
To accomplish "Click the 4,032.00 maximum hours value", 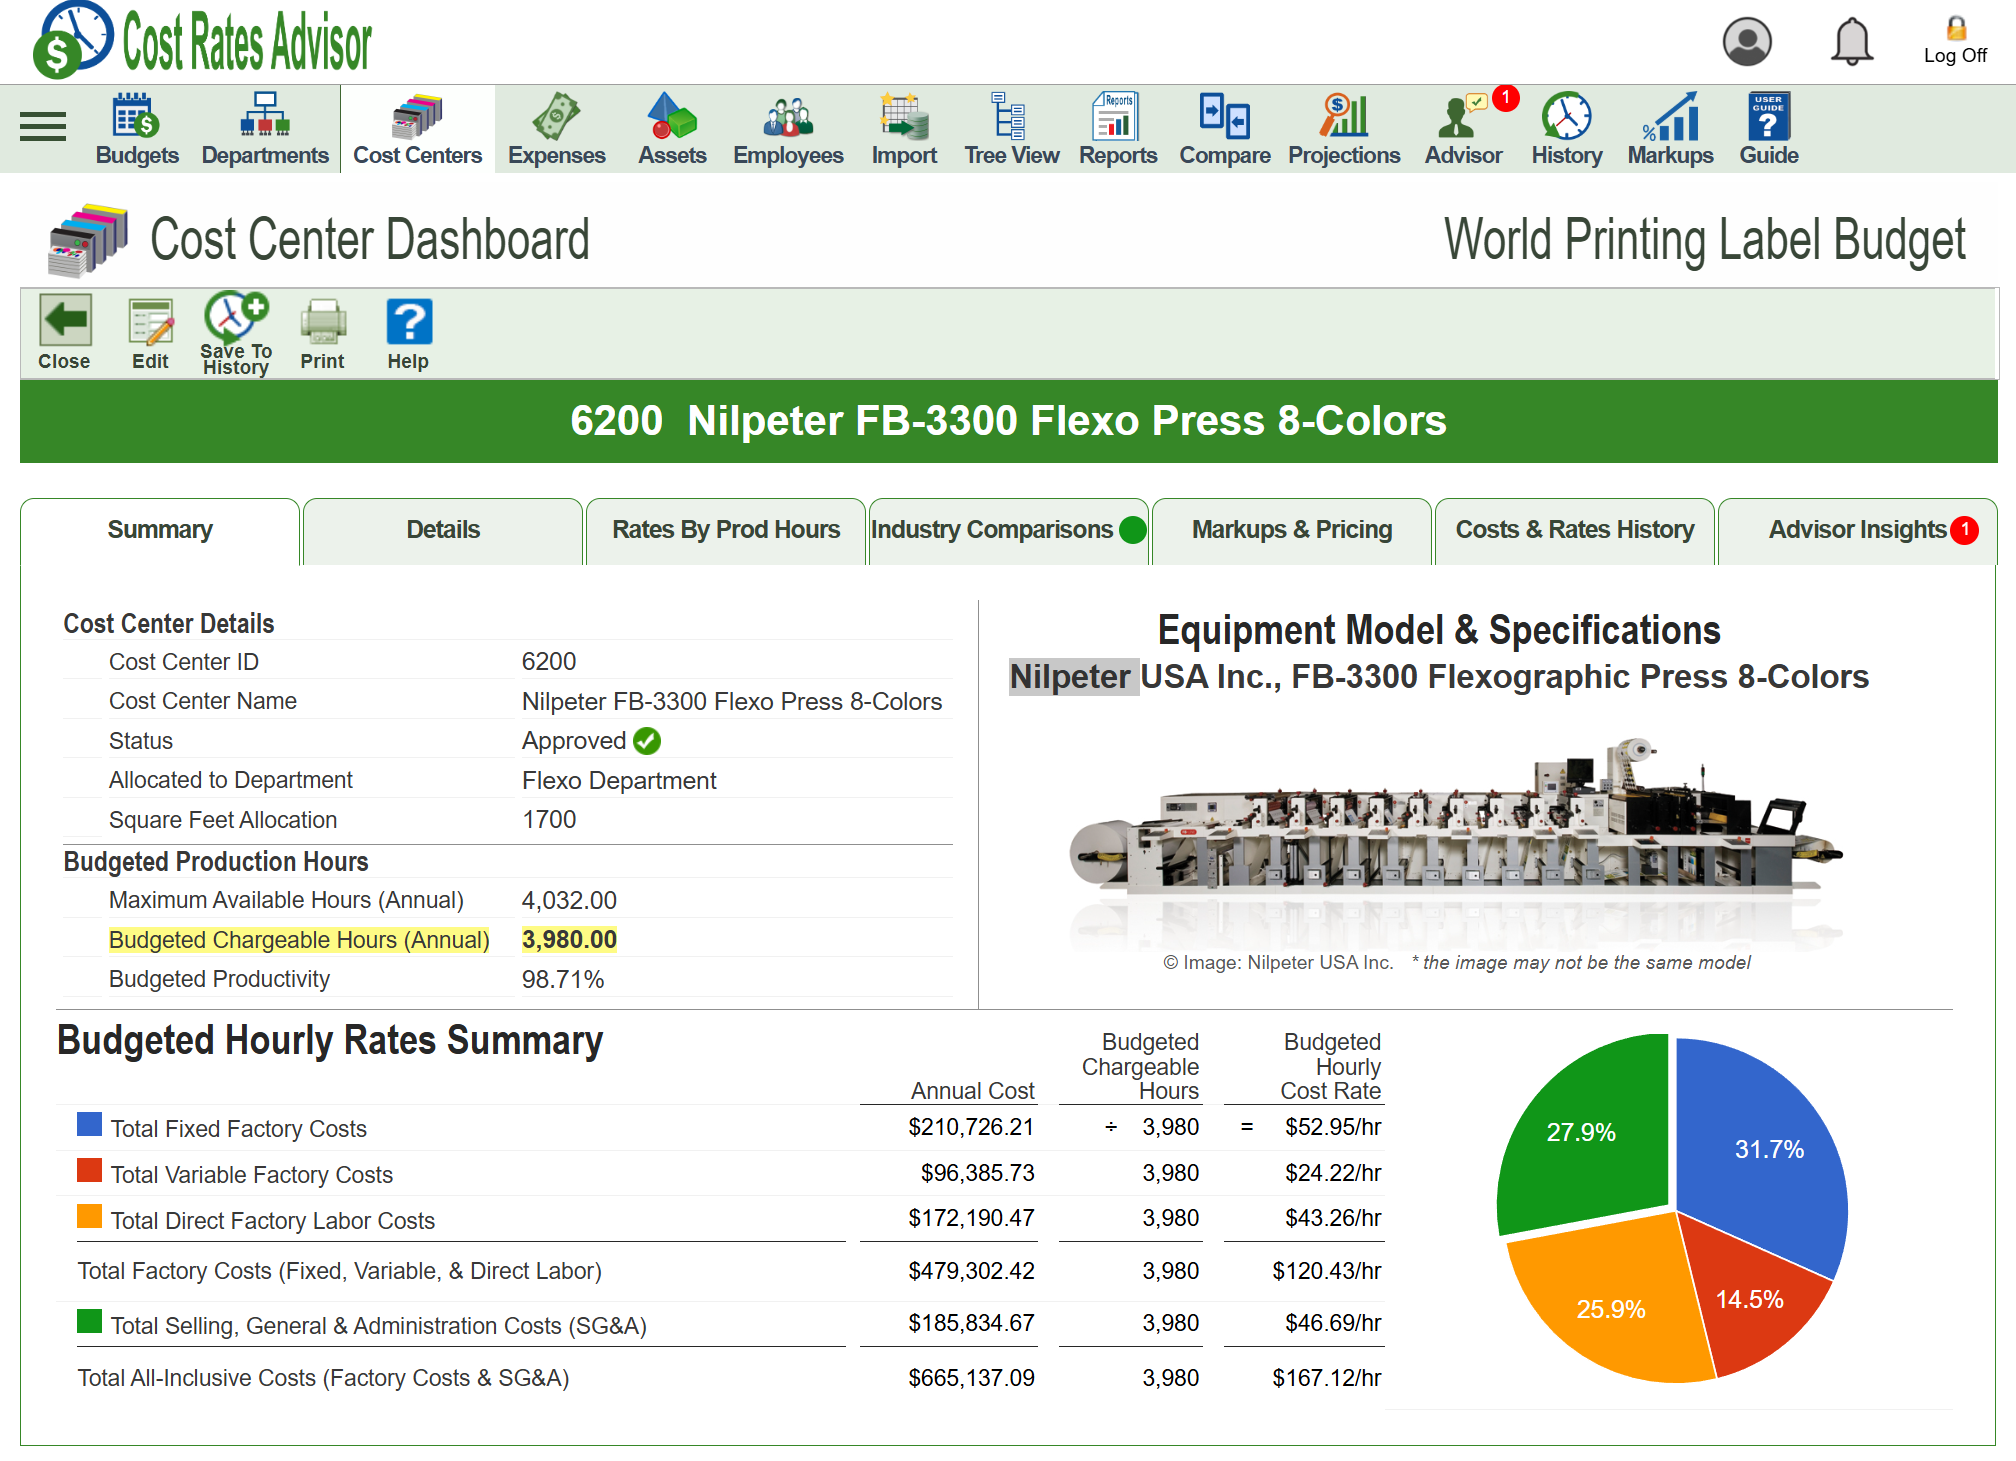I will 569,900.
